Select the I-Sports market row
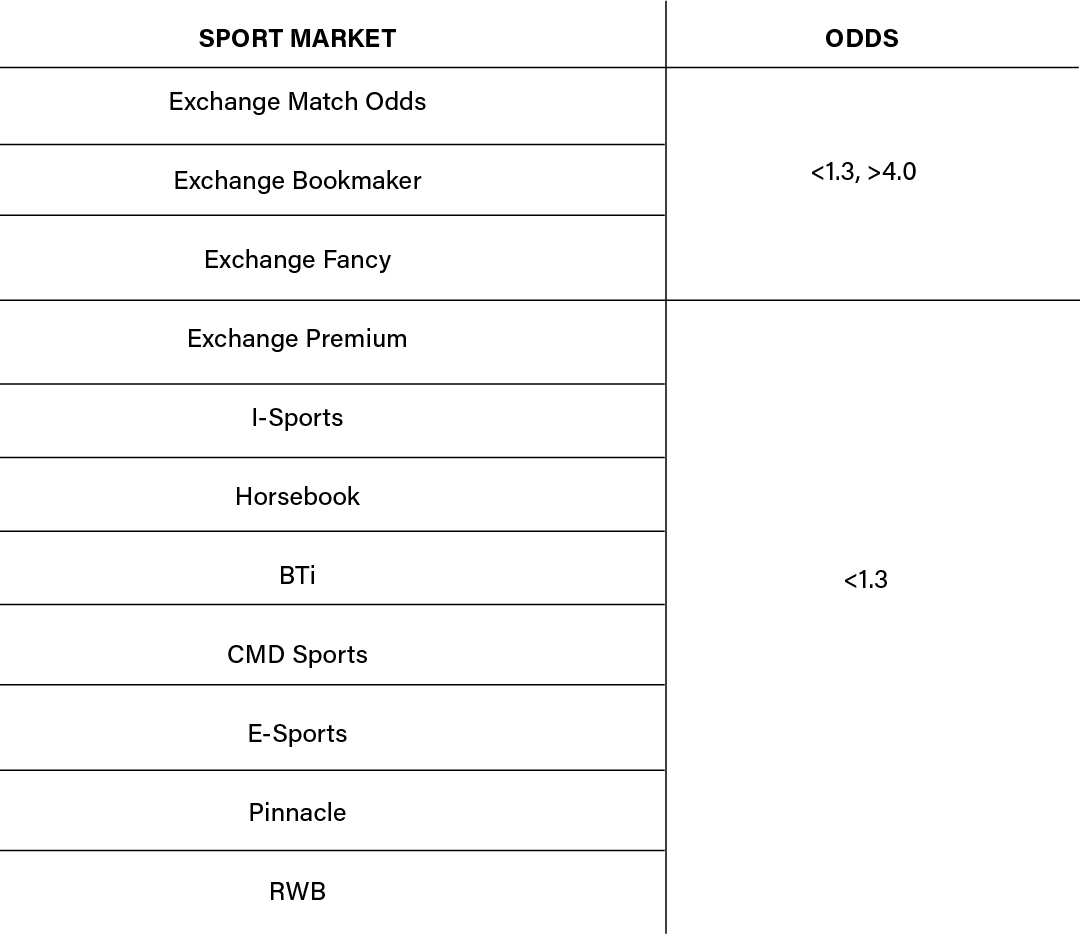1080x934 pixels. click(297, 418)
